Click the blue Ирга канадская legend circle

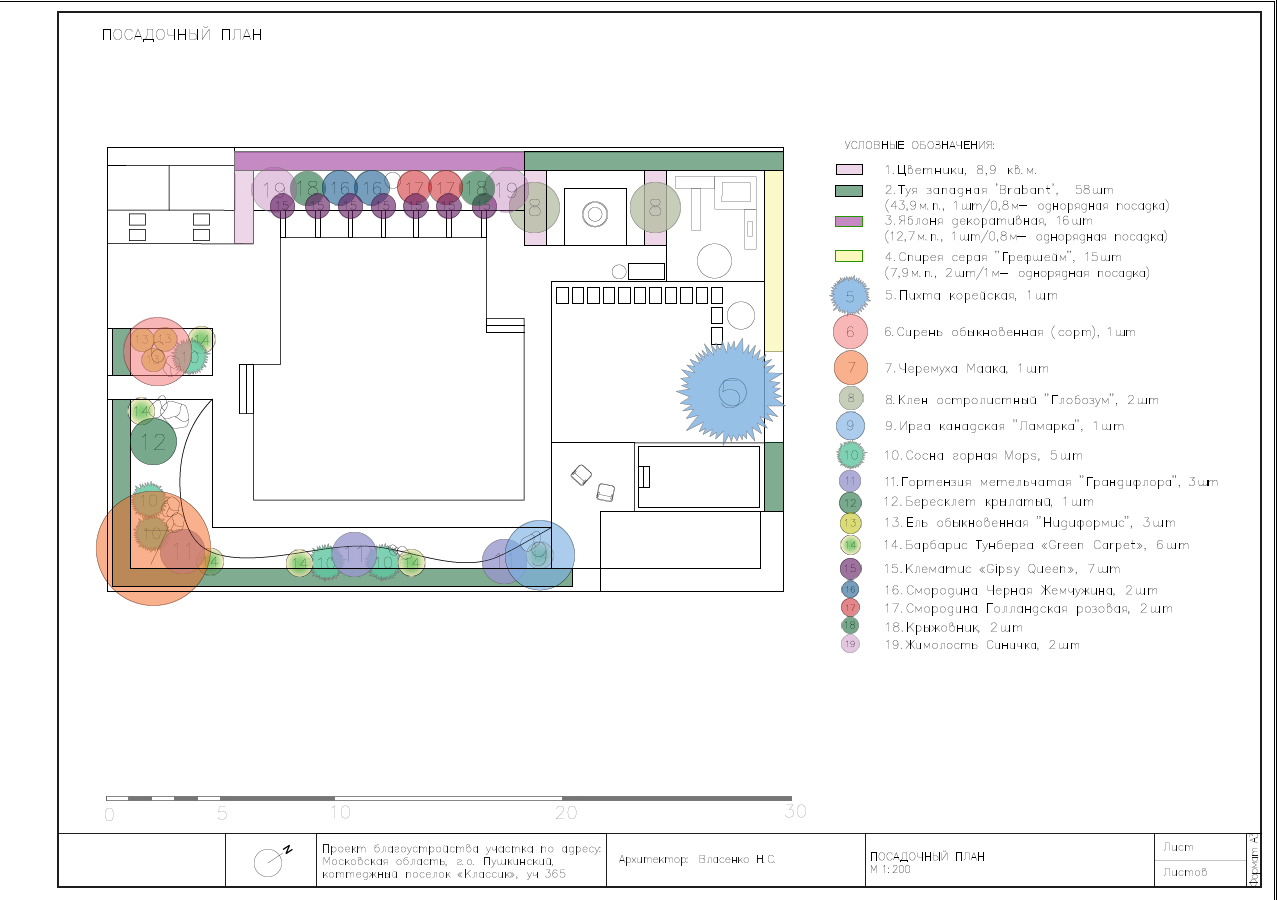point(850,426)
